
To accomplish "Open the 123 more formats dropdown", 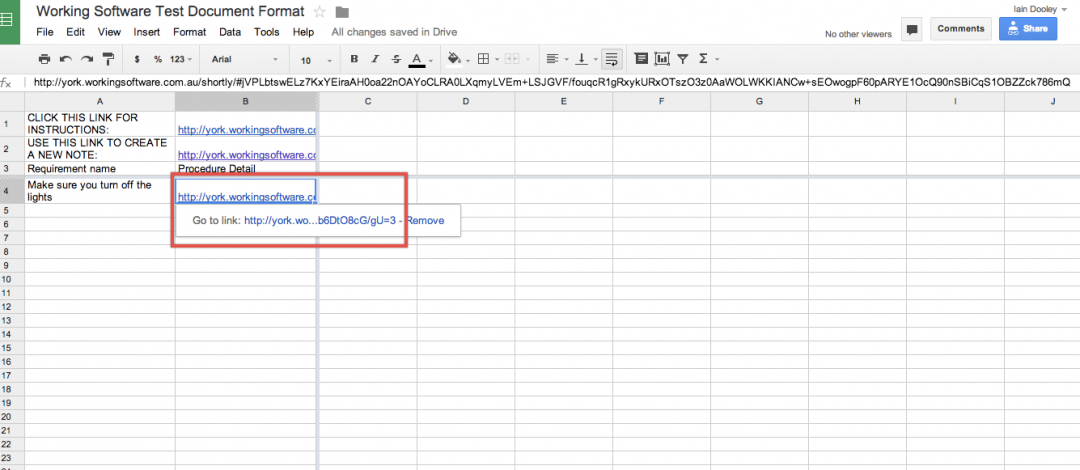I will pos(180,59).
